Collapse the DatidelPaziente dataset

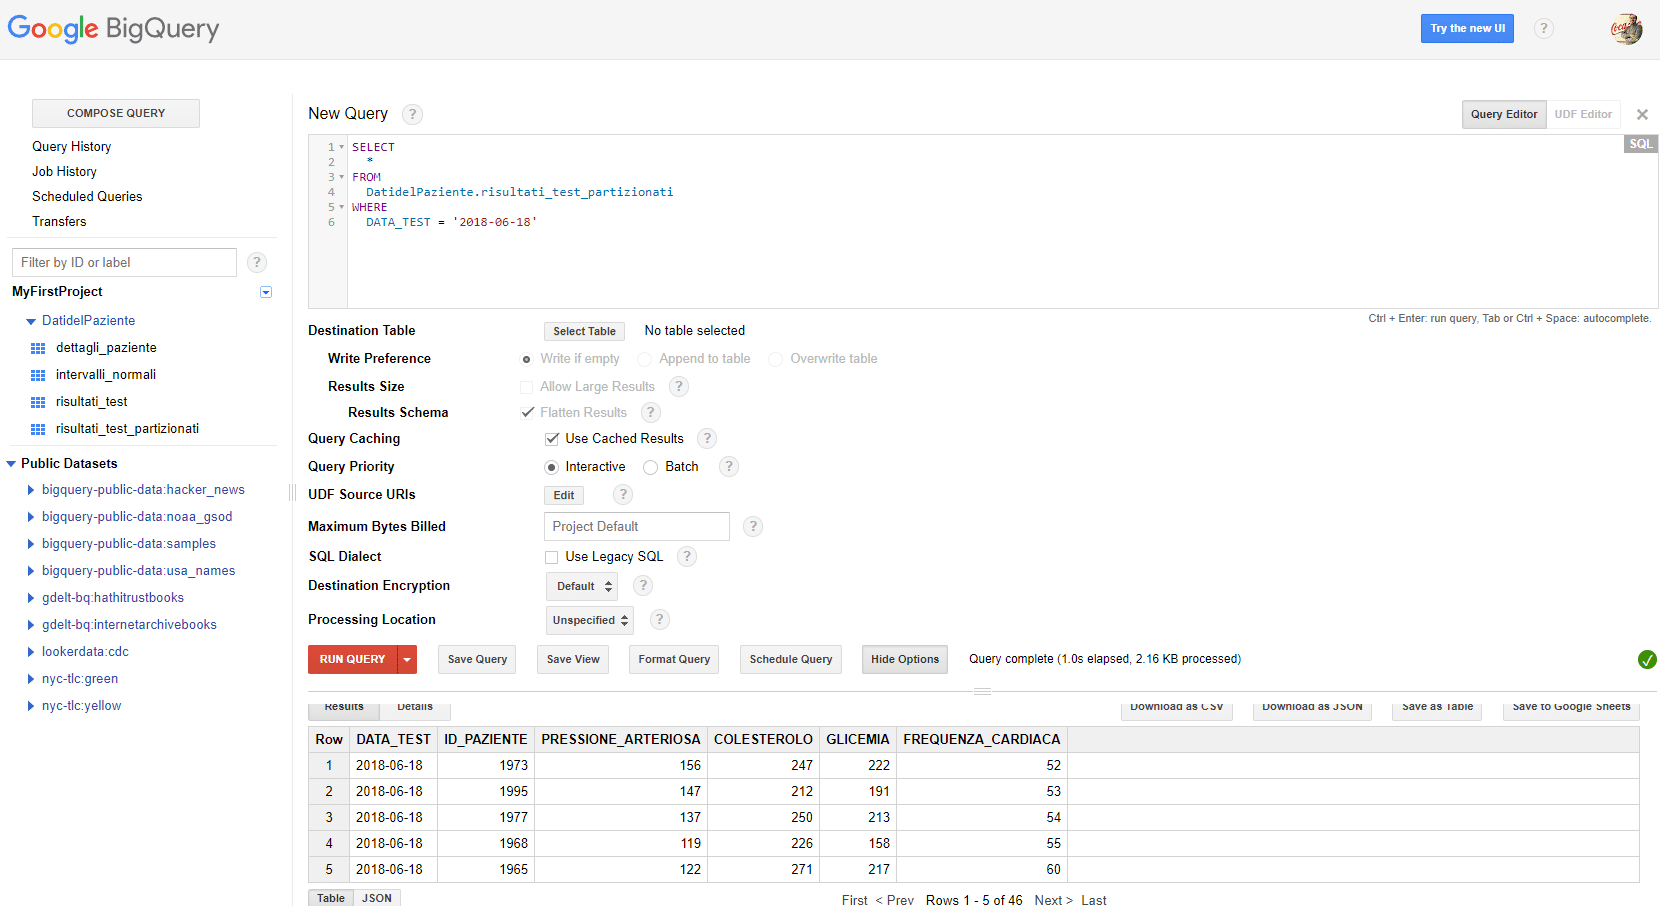(x=31, y=321)
